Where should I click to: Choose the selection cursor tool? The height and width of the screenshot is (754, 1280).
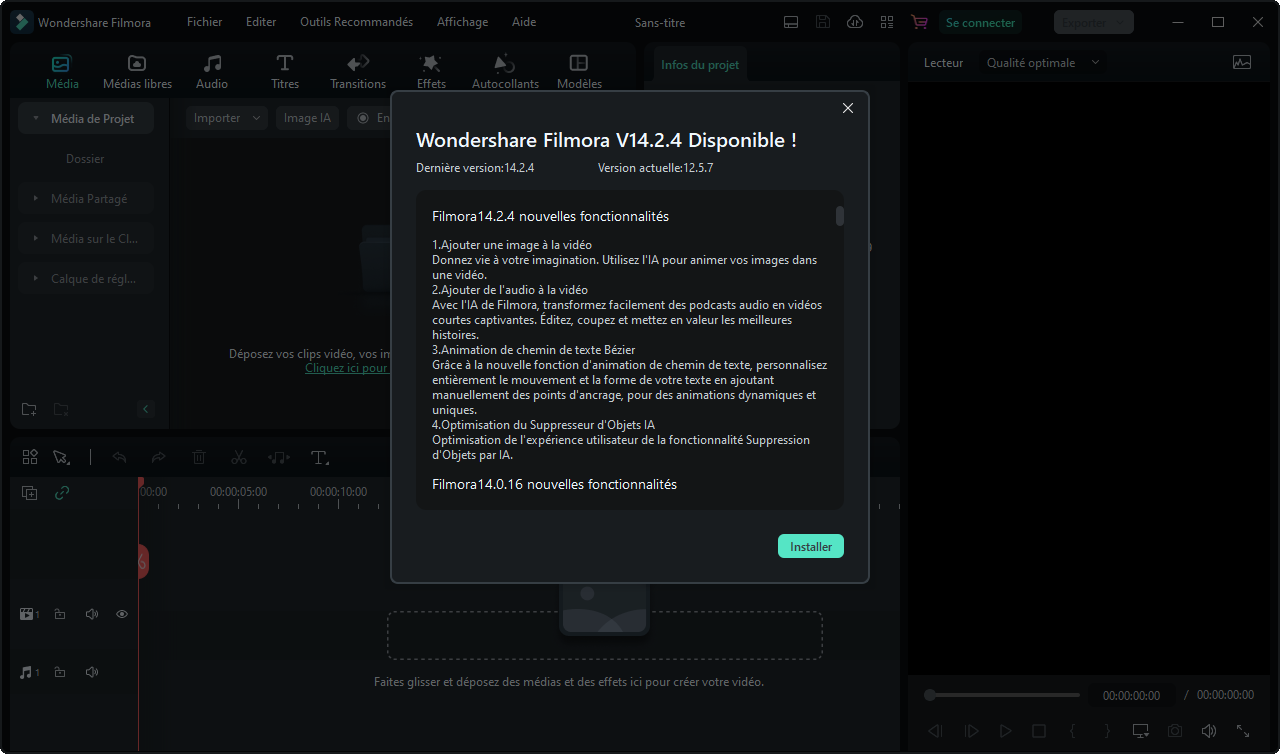coord(61,457)
